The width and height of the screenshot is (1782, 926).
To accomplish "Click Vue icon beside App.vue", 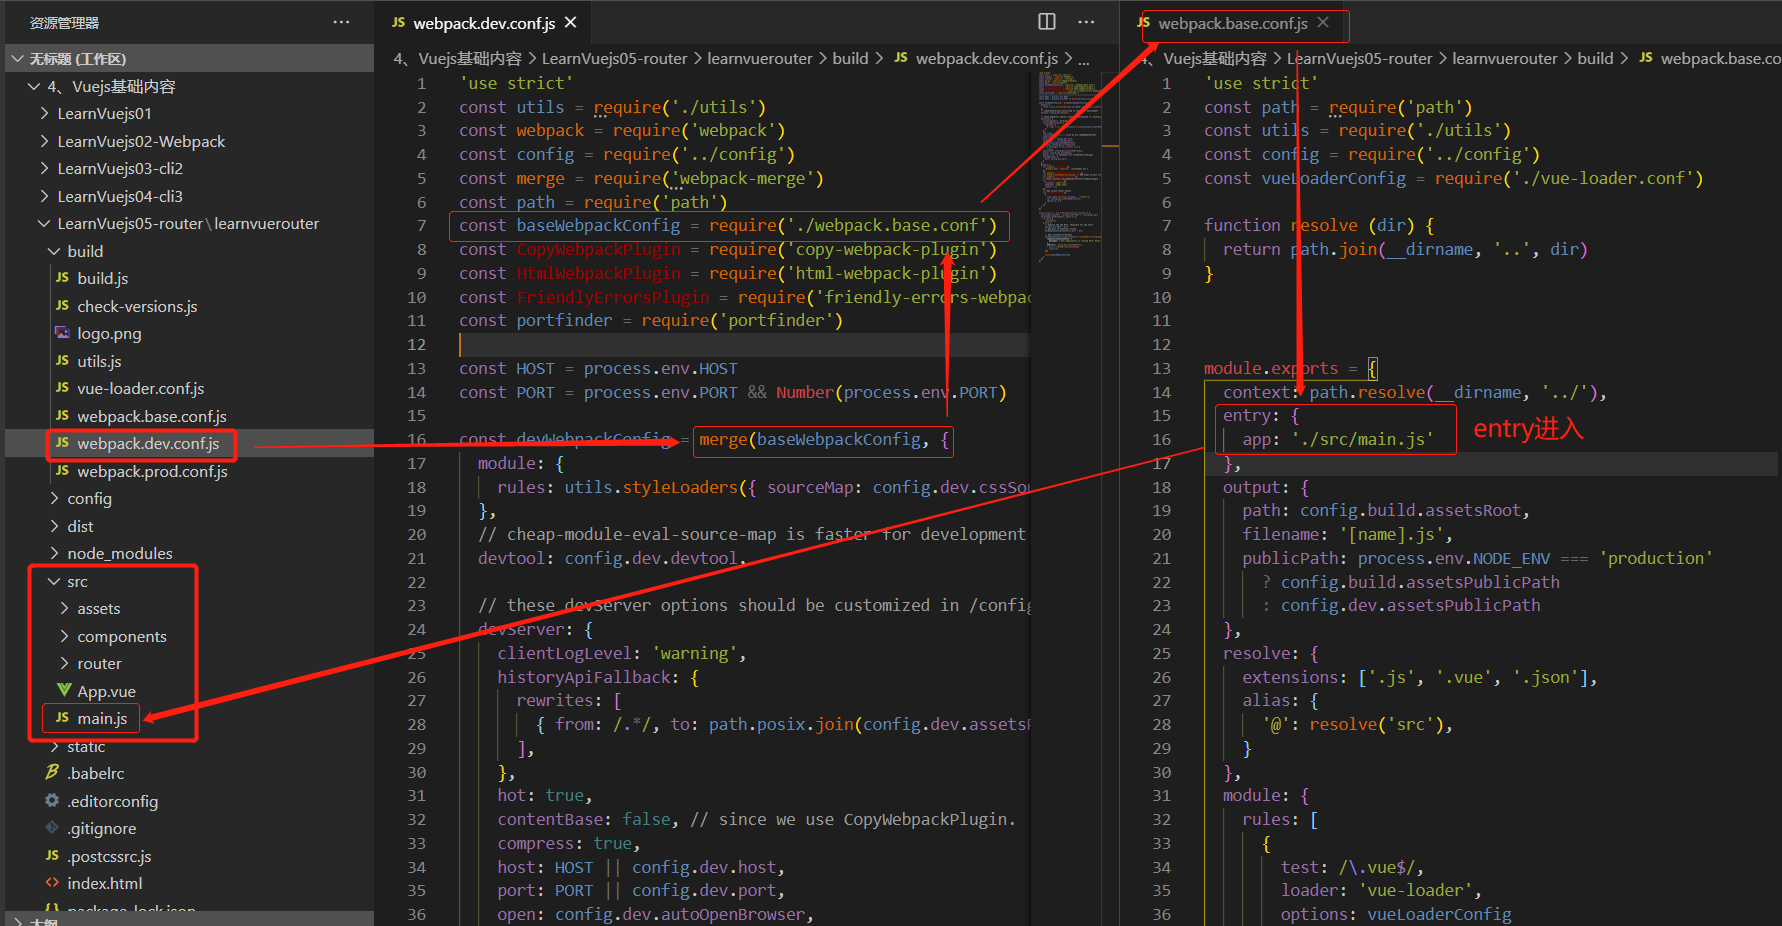I will [63, 691].
